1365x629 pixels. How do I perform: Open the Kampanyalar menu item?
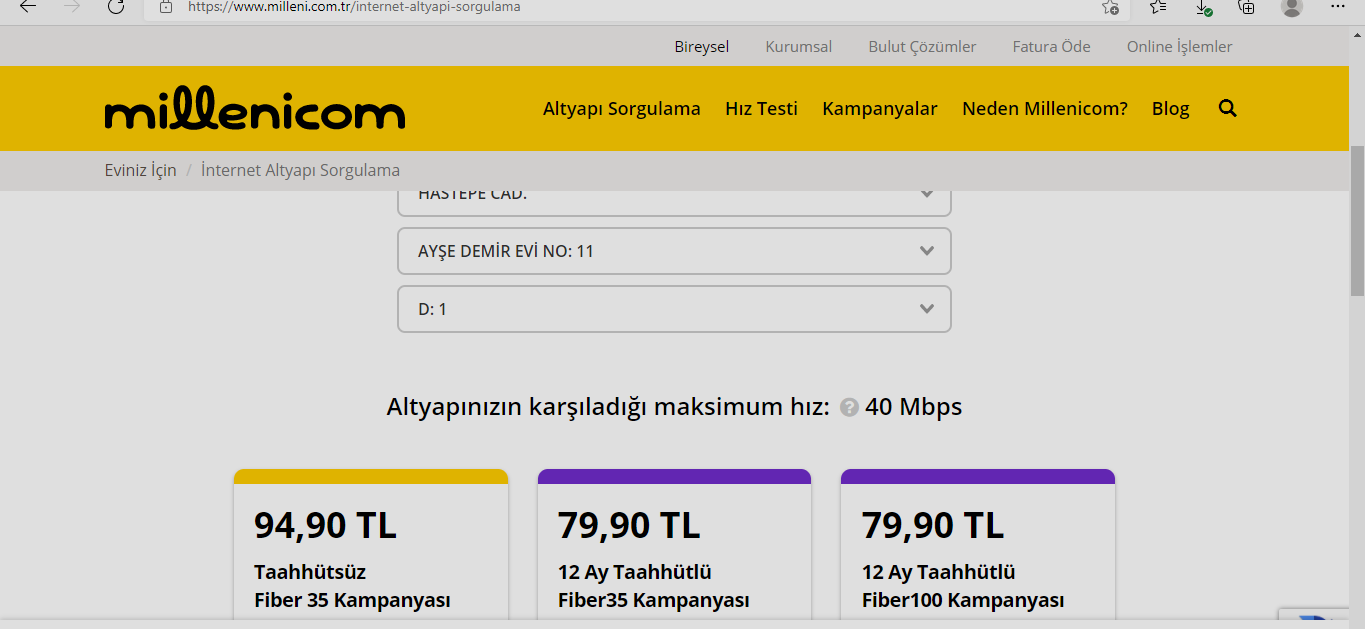[x=880, y=108]
